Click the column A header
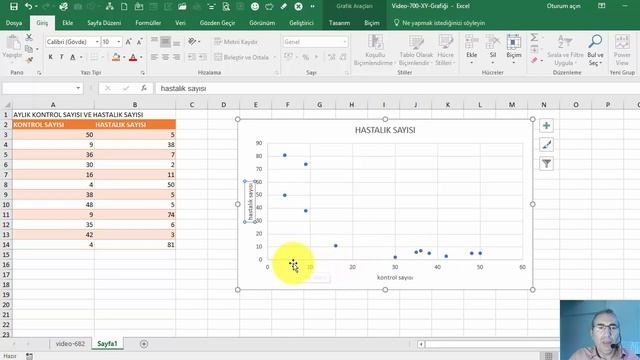The image size is (640, 360). click(x=53, y=105)
